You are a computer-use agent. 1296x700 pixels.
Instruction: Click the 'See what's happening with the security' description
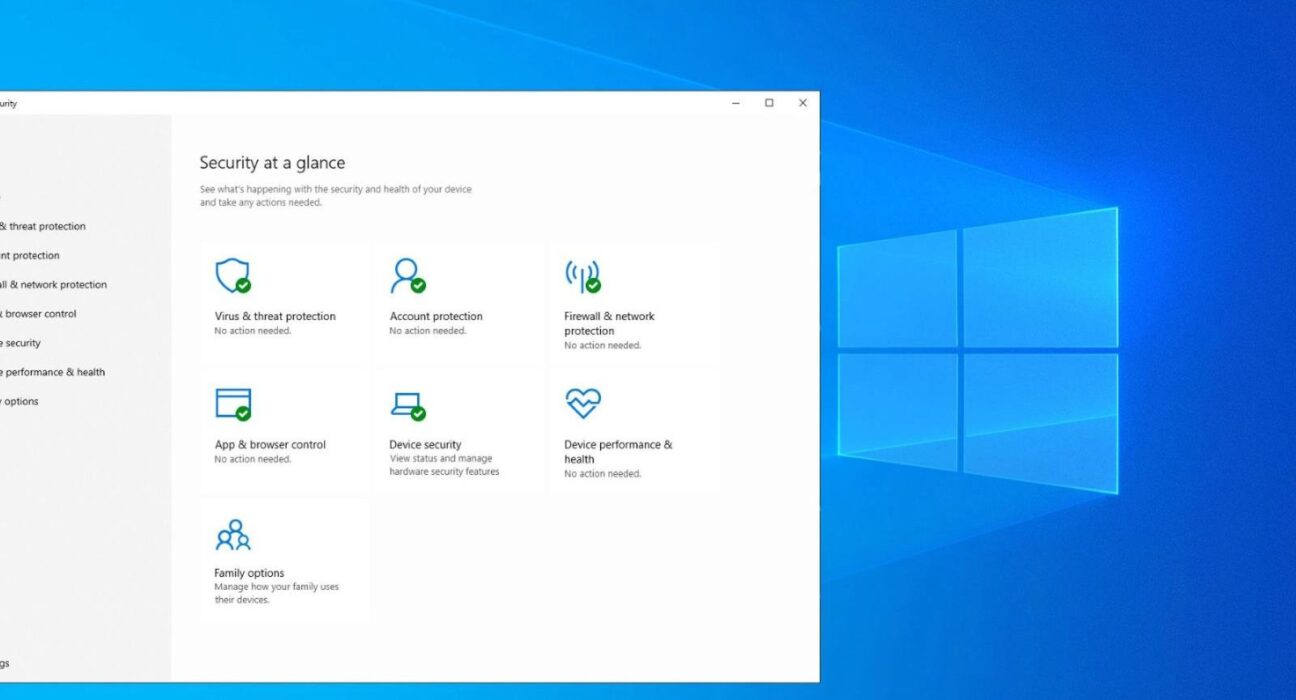click(x=335, y=195)
